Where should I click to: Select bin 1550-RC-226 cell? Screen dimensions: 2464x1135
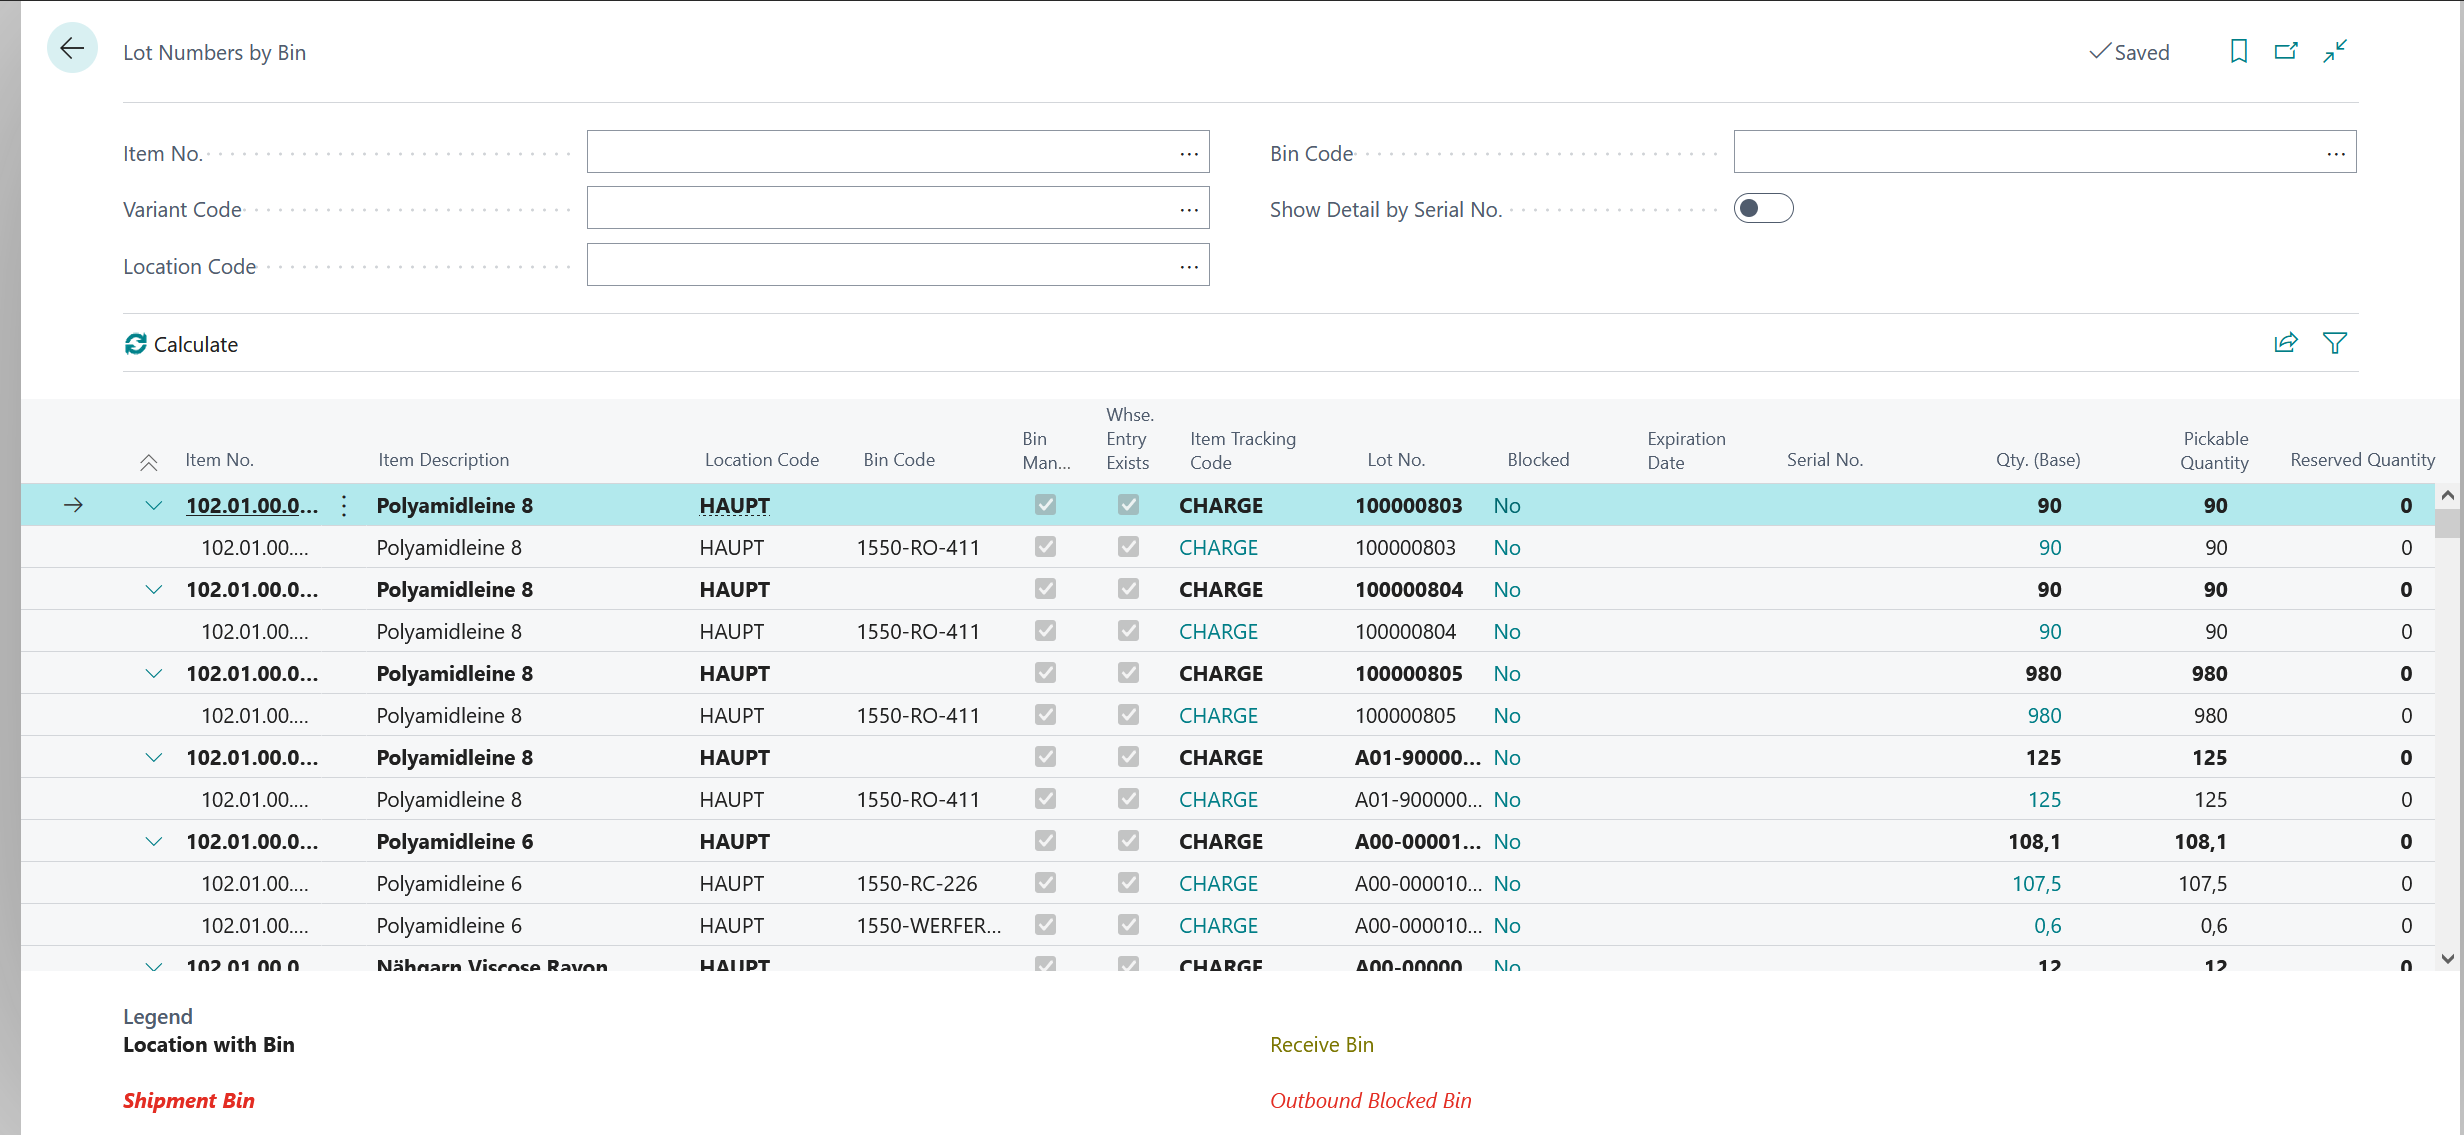pyautogui.click(x=917, y=884)
